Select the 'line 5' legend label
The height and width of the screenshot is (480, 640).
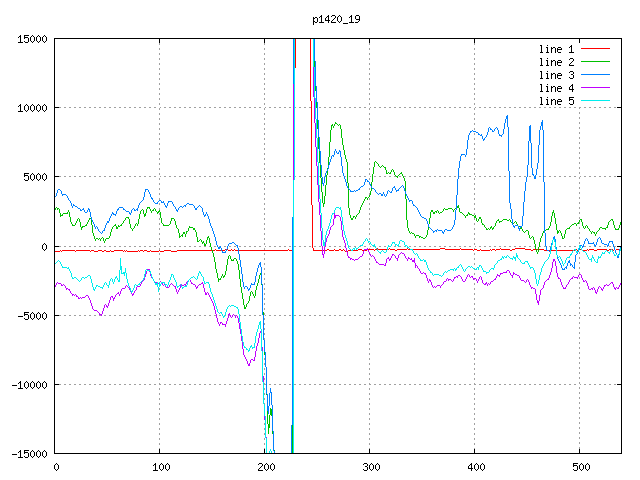click(x=556, y=101)
